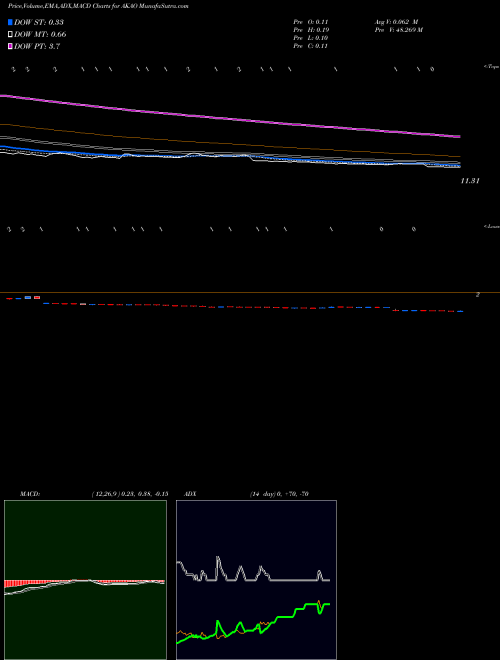Image resolution: width=500 pixels, height=660 pixels.
Task: Click the '<Tops' axis label
Action: (492, 67)
